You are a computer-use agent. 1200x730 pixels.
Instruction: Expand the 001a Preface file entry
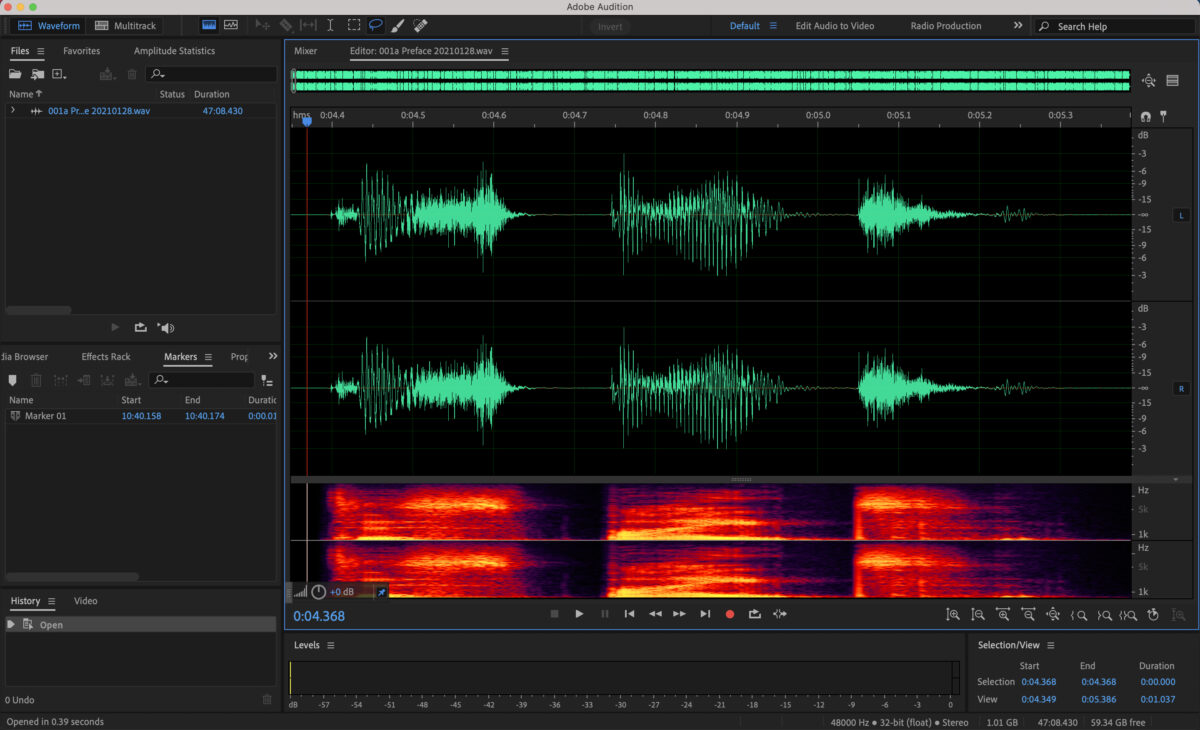click(x=13, y=111)
